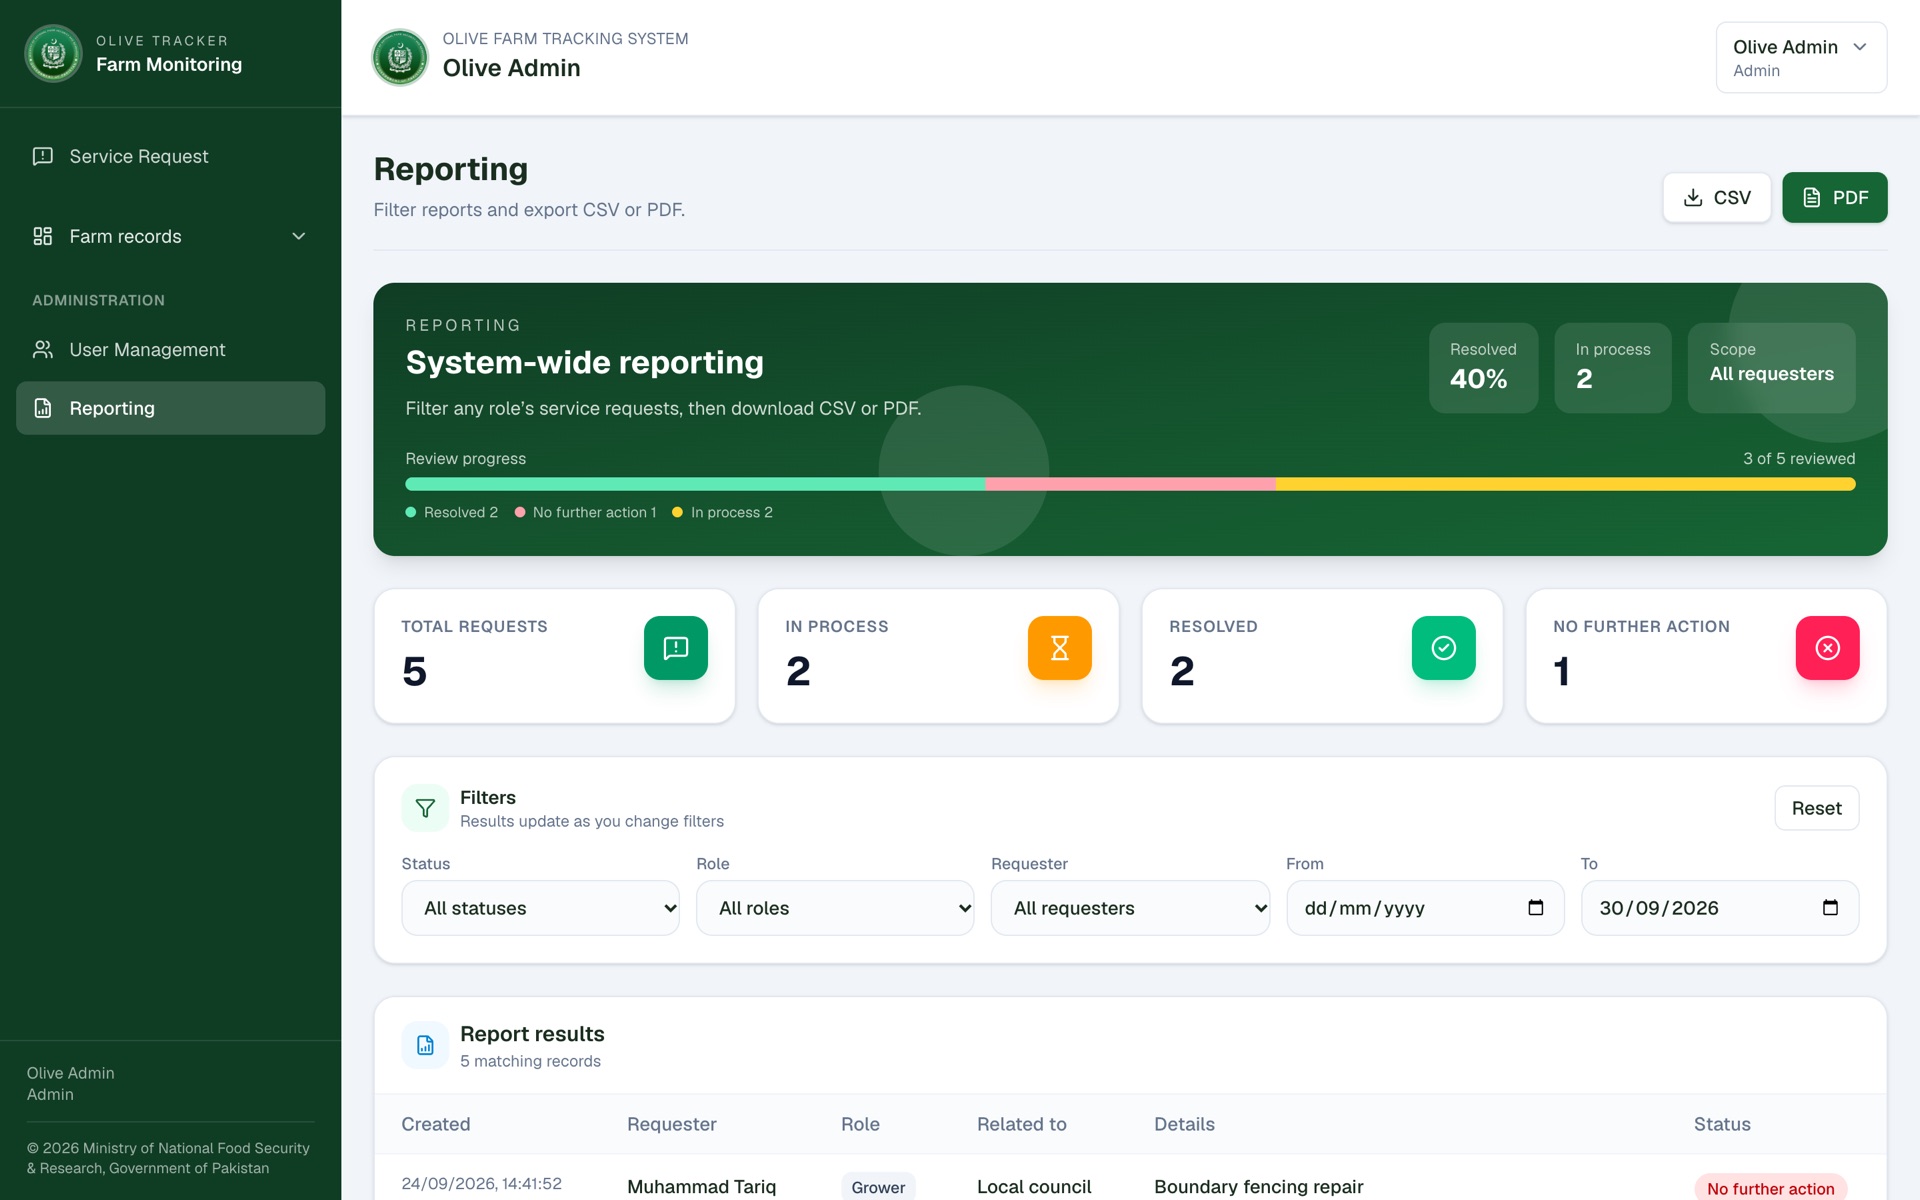Click the Scope All requesters card
Image resolution: width=1920 pixels, height=1200 pixels.
(1771, 367)
